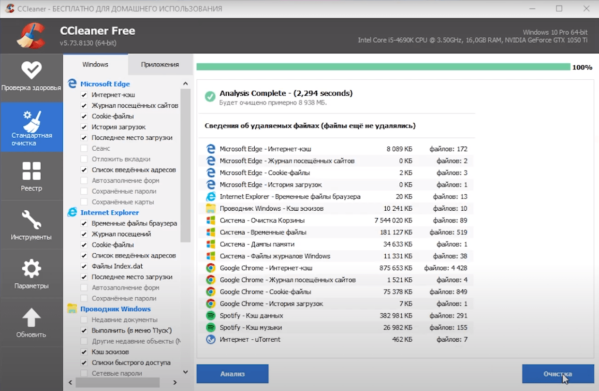This screenshot has width=599, height=391.
Task: Select the Internet Explorer section heading
Action: coord(110,212)
